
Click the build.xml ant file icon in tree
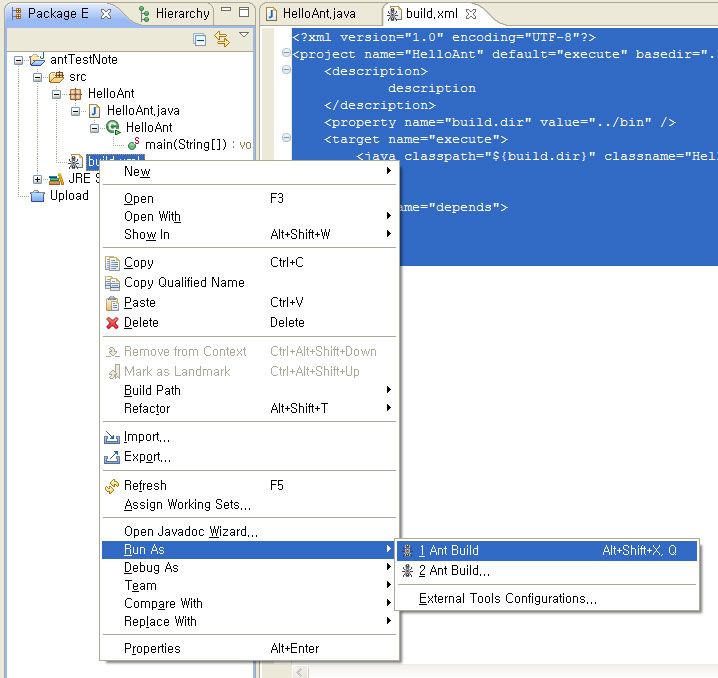75,161
